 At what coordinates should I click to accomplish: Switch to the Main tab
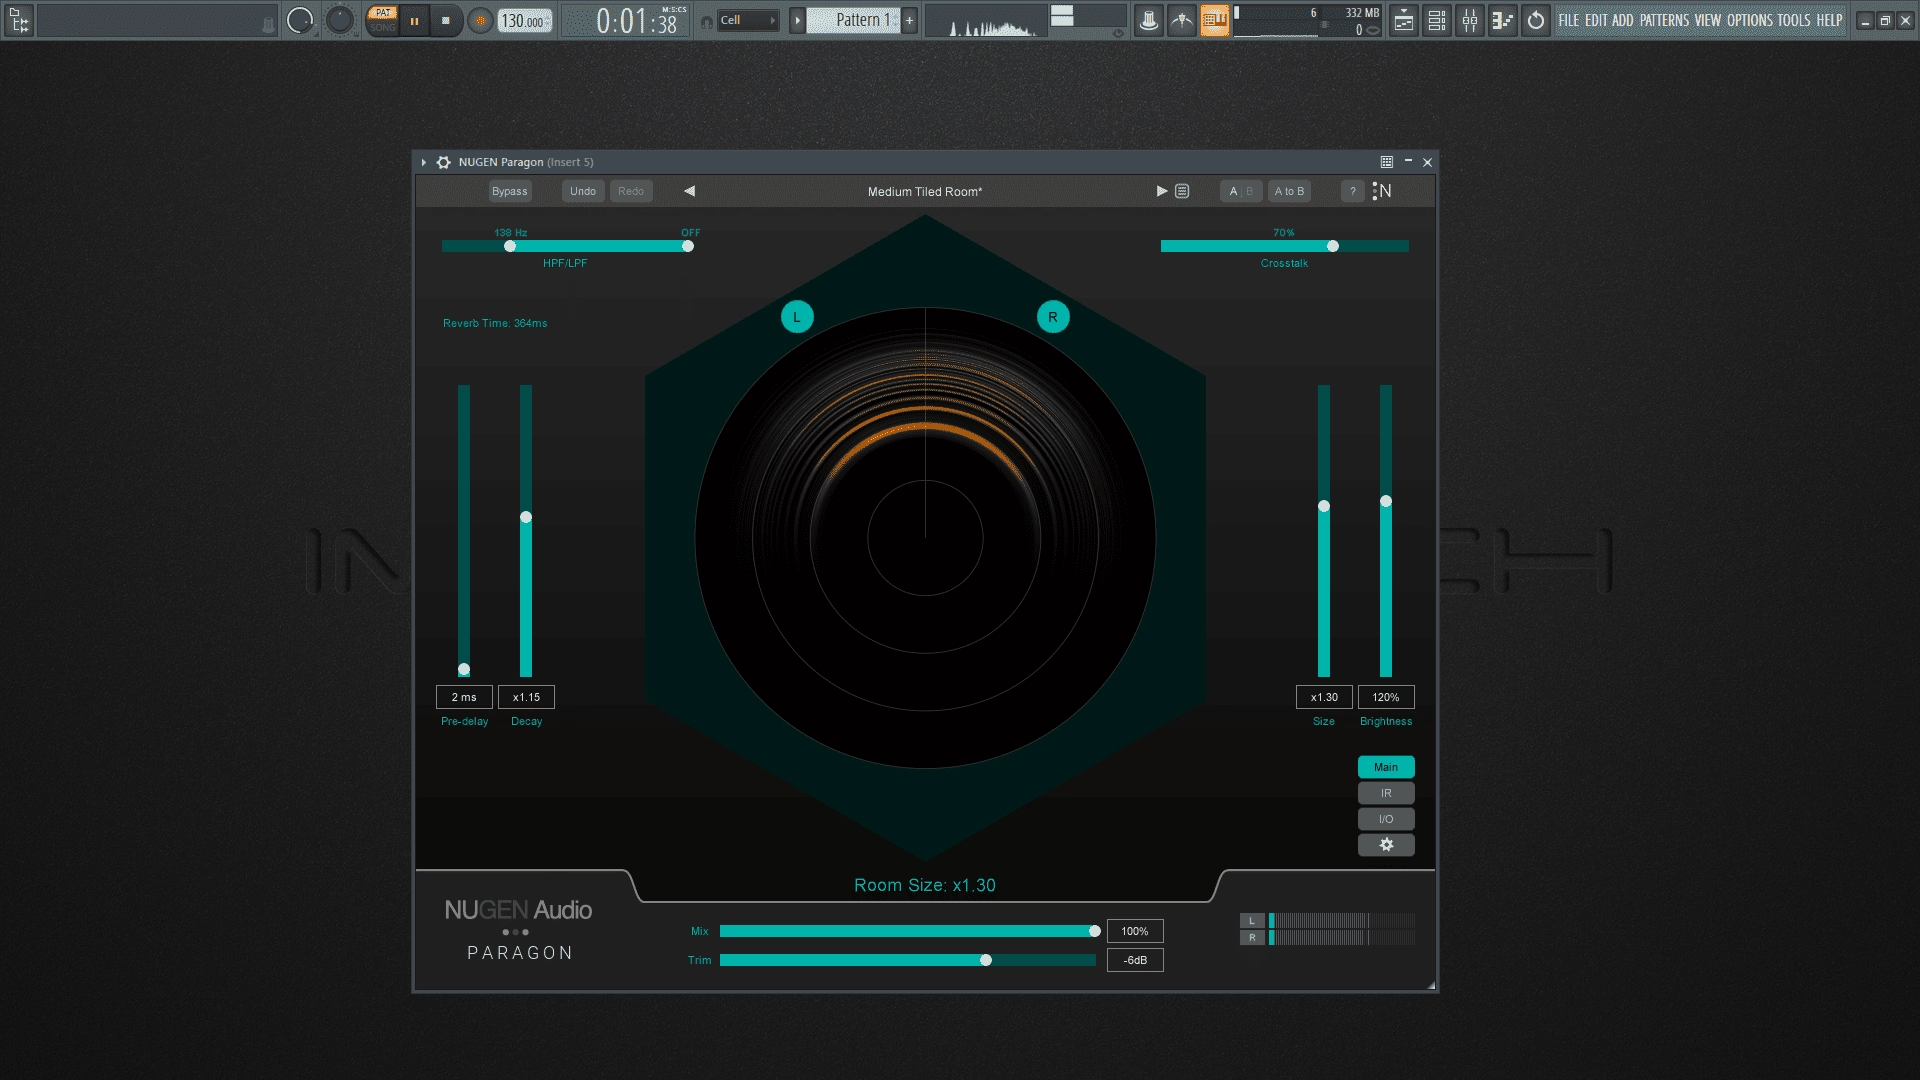tap(1386, 767)
